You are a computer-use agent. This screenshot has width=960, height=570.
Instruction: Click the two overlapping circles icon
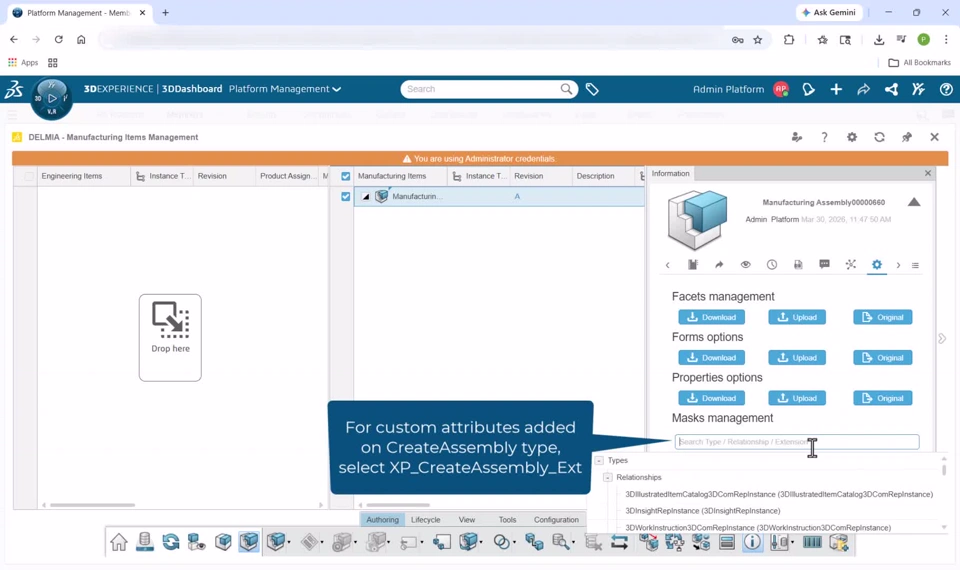pyautogui.click(x=501, y=542)
